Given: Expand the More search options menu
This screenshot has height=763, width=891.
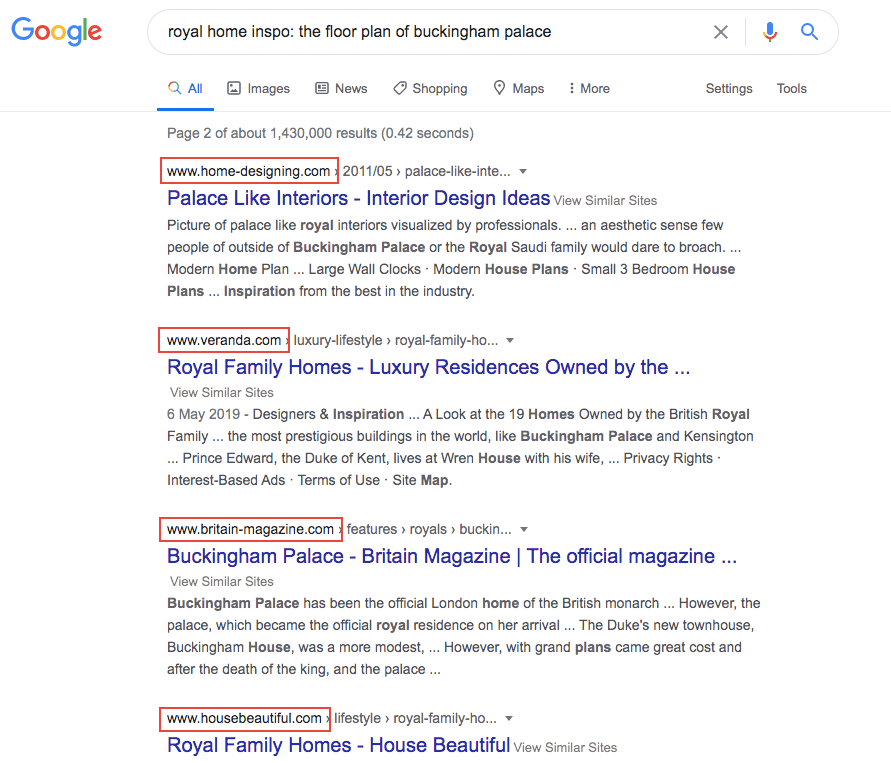Looking at the screenshot, I should (589, 89).
